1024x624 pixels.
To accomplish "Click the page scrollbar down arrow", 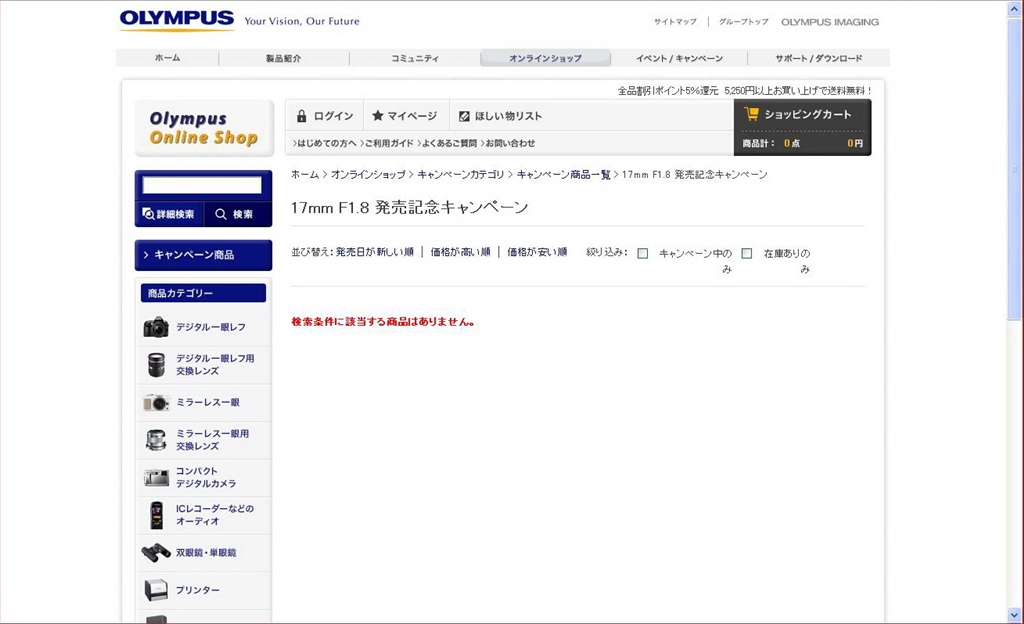I will (x=1014, y=615).
